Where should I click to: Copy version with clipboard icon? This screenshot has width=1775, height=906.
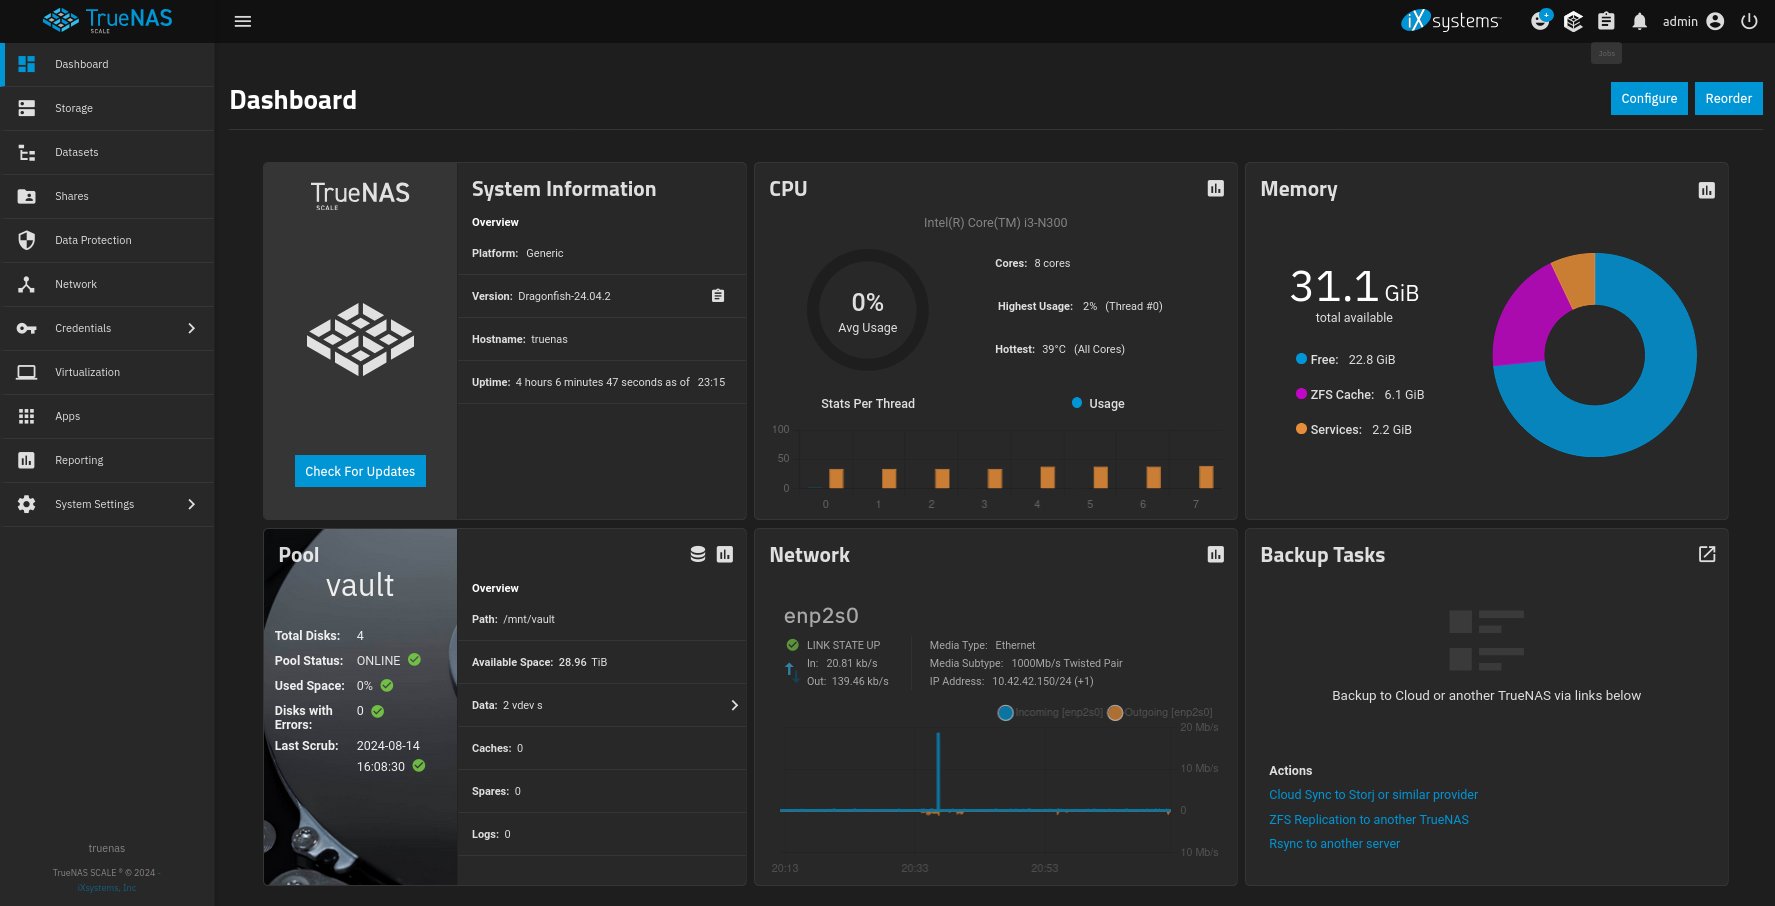[718, 296]
